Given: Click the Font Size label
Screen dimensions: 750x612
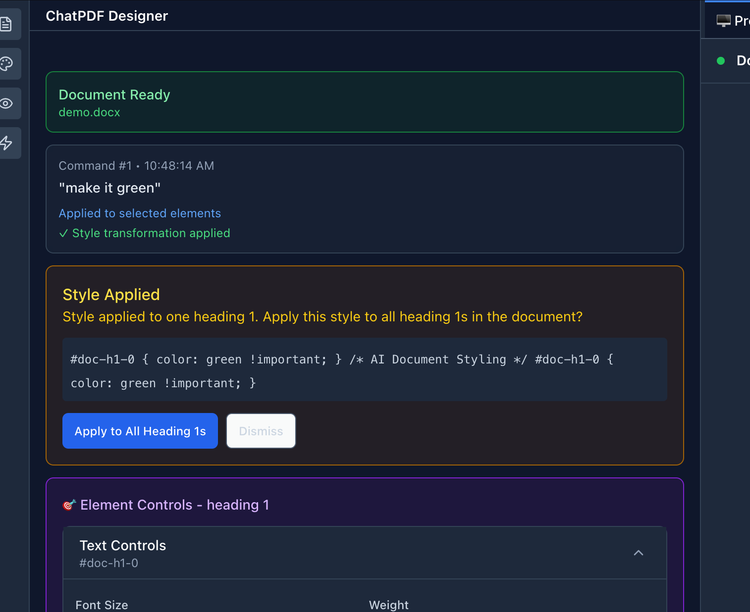Looking at the screenshot, I should (101, 605).
